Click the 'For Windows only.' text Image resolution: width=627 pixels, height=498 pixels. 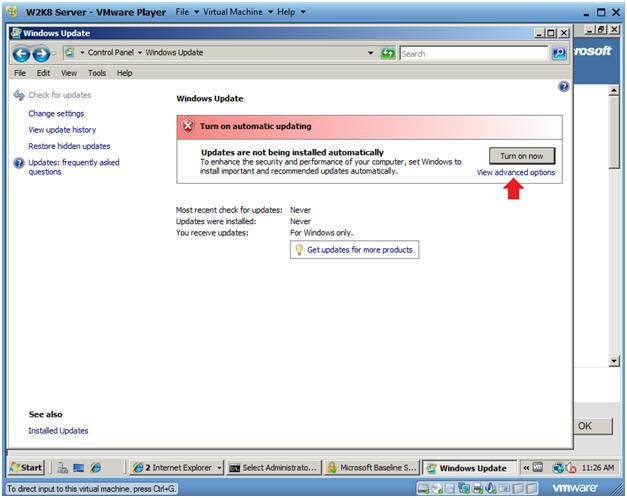point(321,233)
